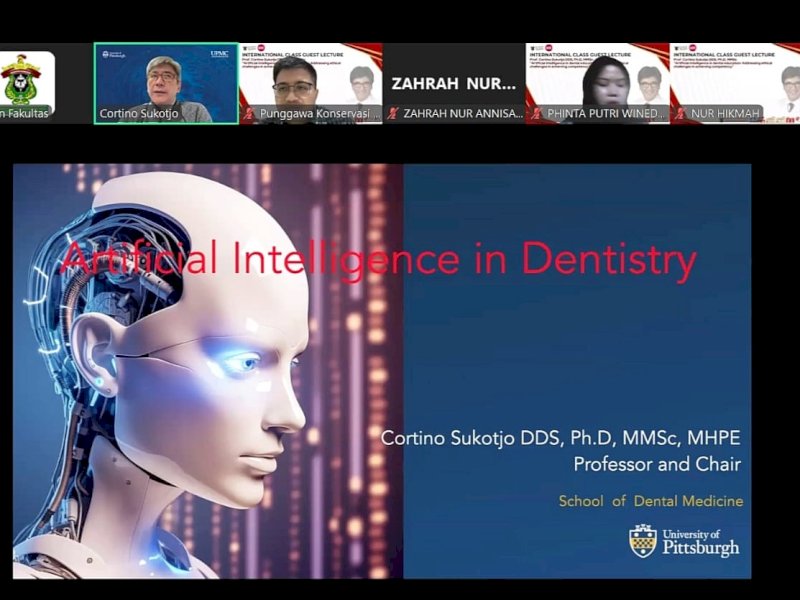Viewport: 800px width, 600px height.
Task: Unmute NUR HIKMAH's microphone
Action: pos(679,113)
